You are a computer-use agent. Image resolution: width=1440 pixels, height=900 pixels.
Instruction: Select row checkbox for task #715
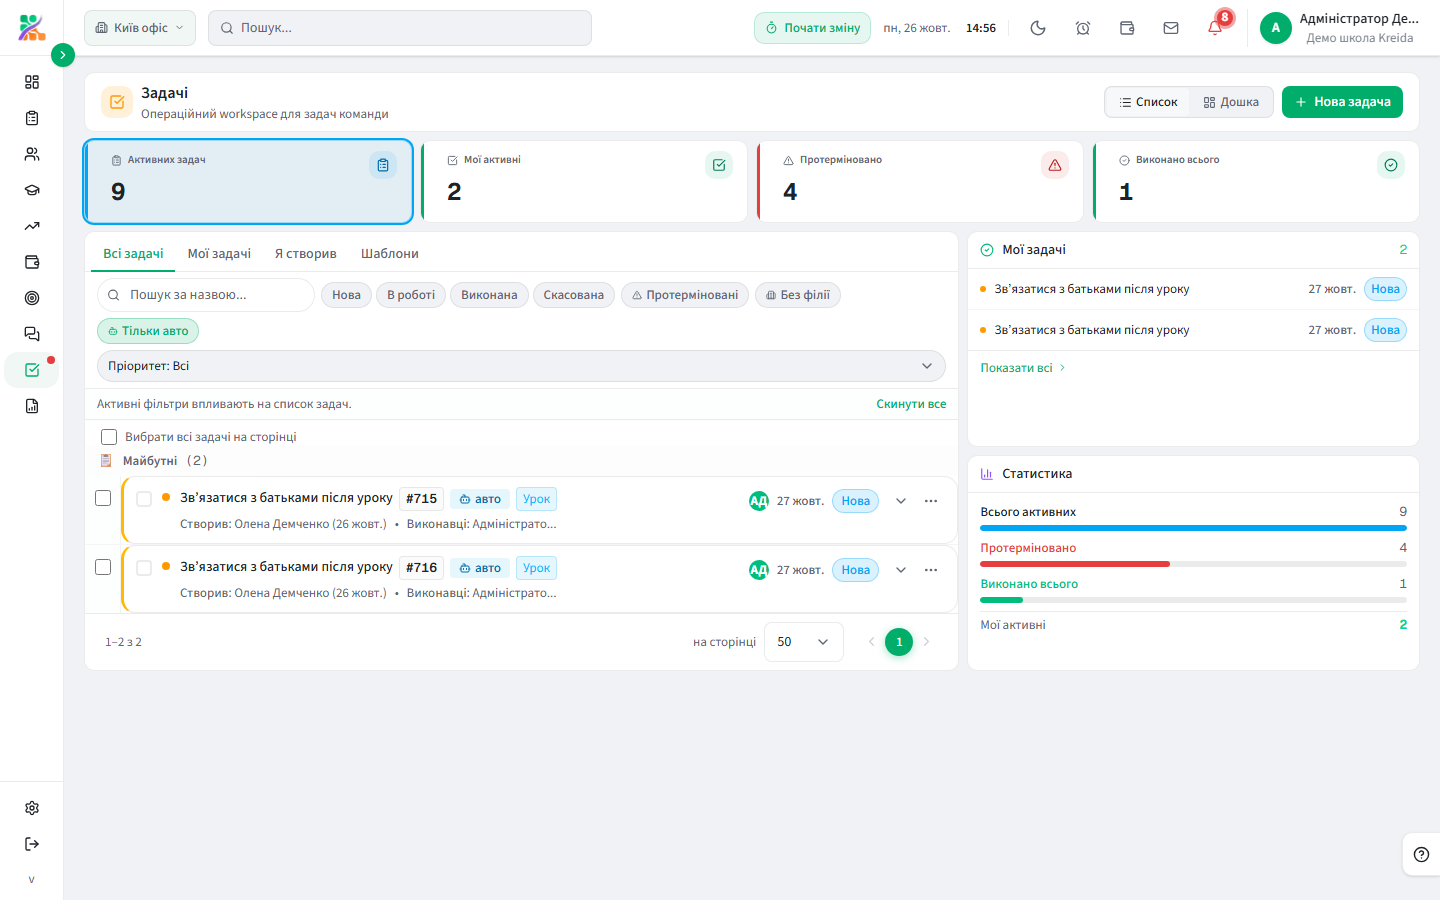[x=103, y=498]
